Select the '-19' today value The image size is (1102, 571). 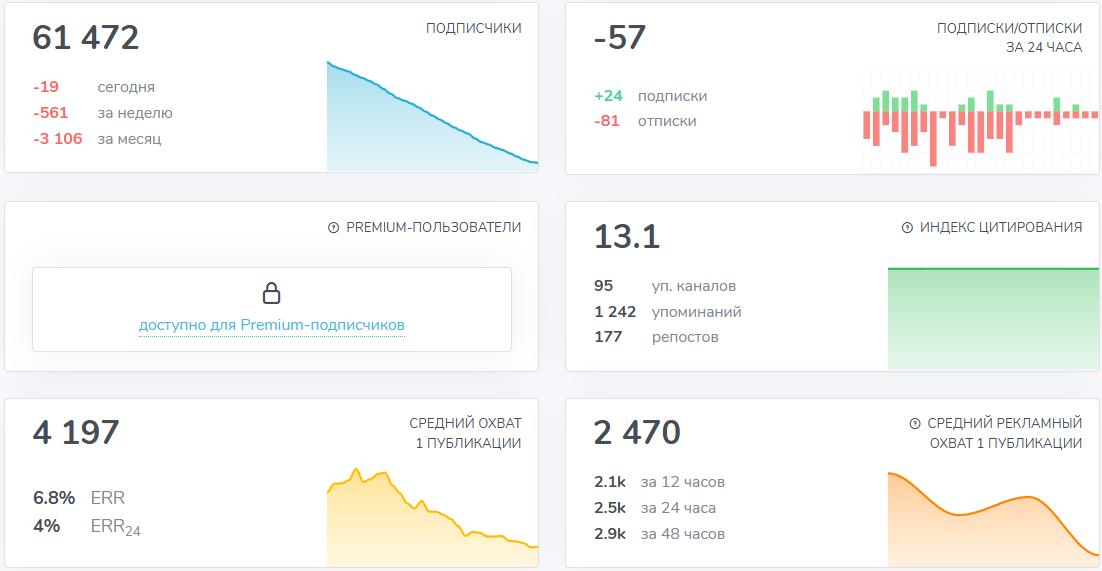(46, 87)
